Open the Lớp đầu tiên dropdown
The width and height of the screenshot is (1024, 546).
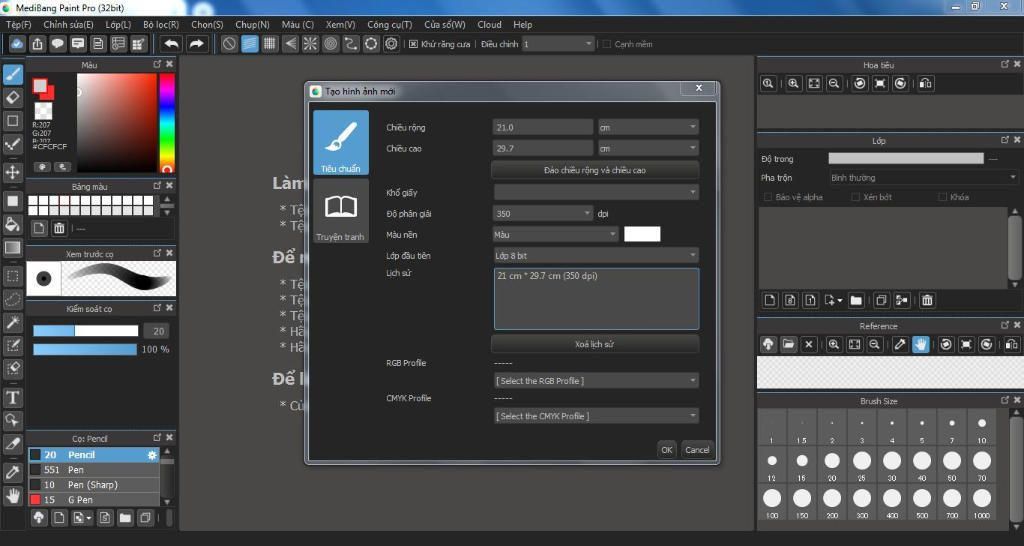(596, 255)
